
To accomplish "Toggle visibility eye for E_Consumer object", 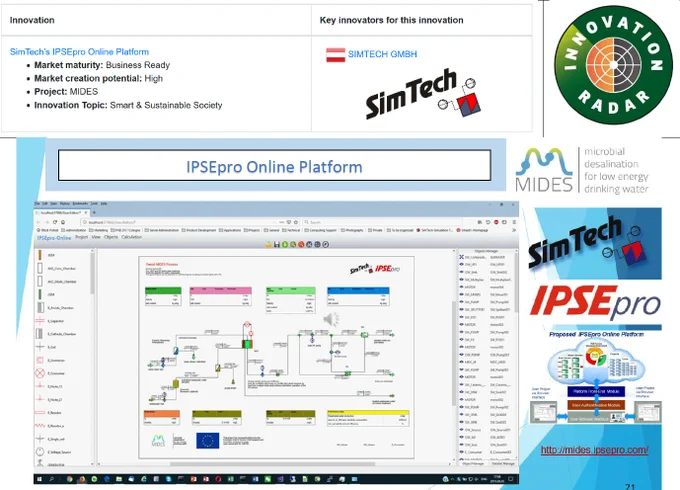I will coord(462,452).
